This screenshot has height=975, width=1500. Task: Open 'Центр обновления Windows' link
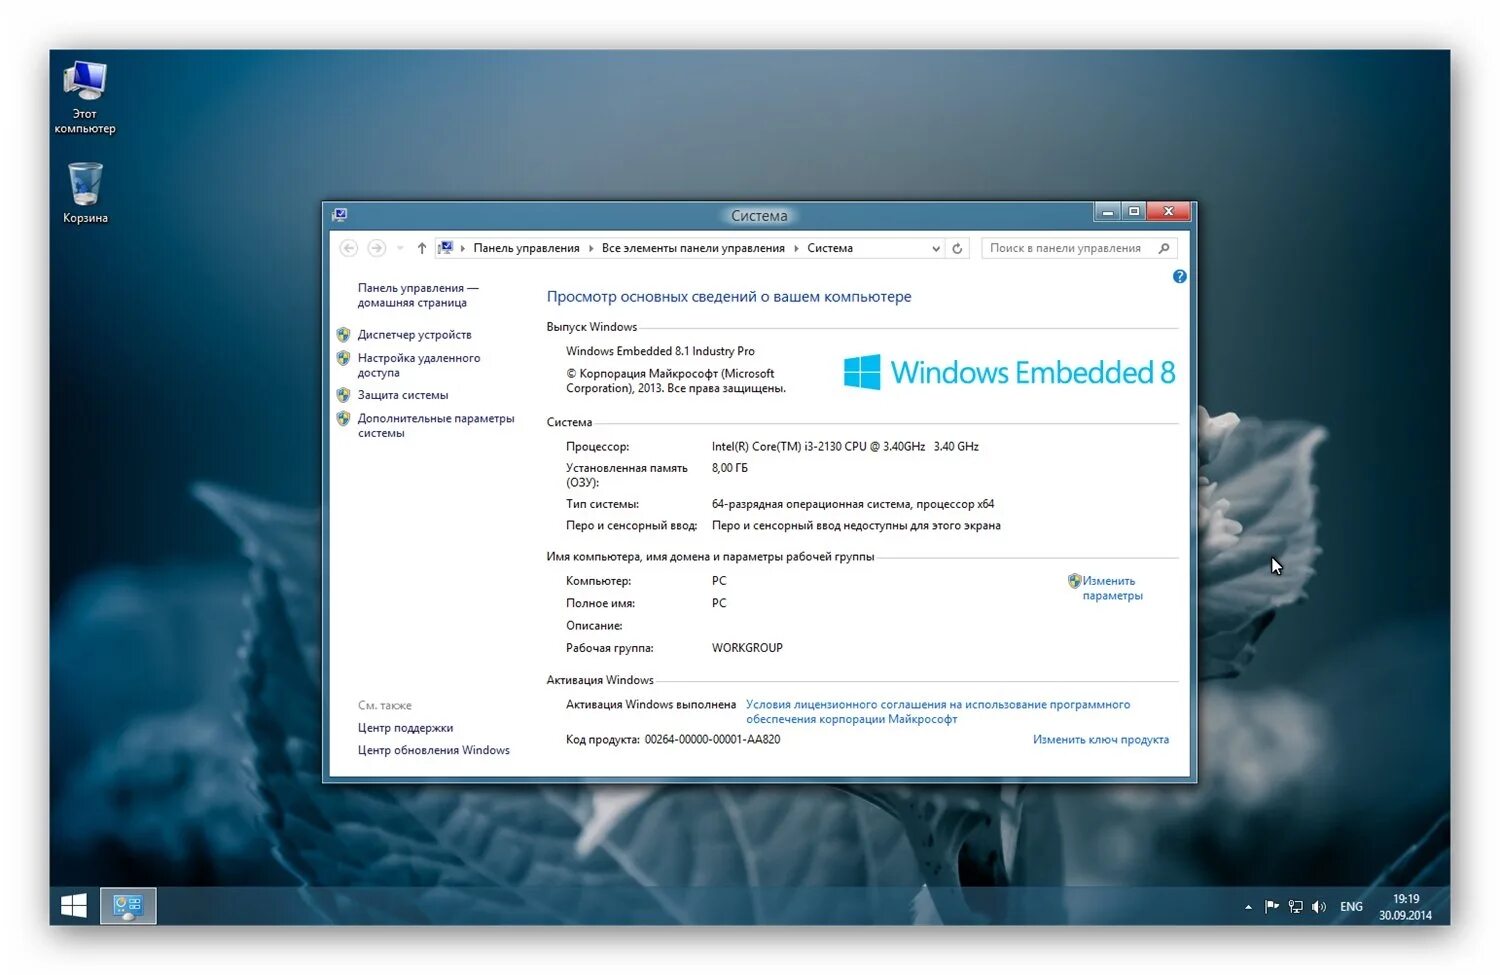coord(434,750)
